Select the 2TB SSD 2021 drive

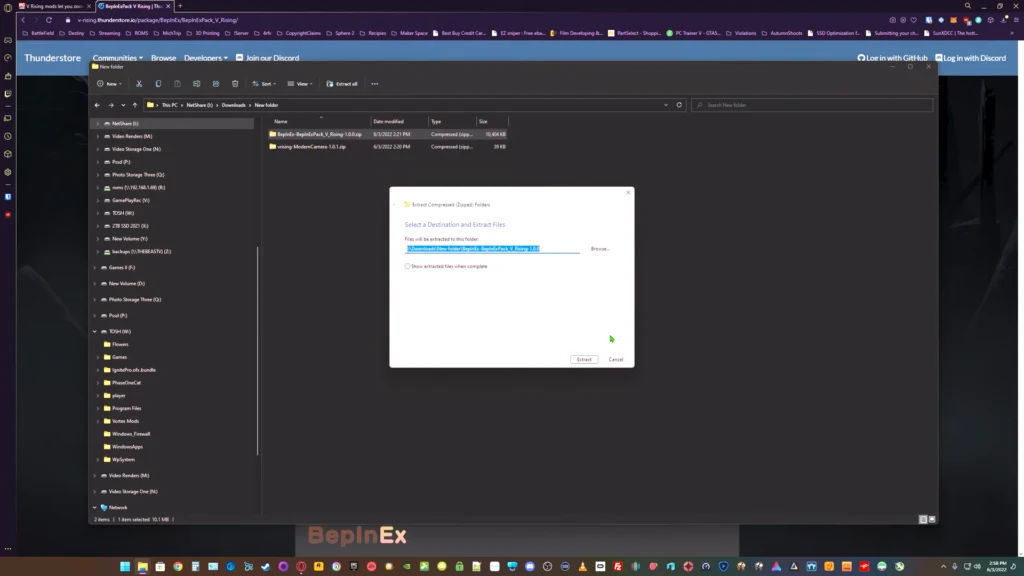(126, 226)
